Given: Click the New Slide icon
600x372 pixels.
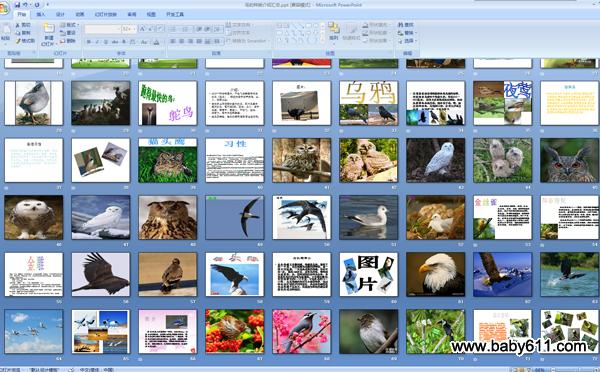Looking at the screenshot, I should pos(49,29).
